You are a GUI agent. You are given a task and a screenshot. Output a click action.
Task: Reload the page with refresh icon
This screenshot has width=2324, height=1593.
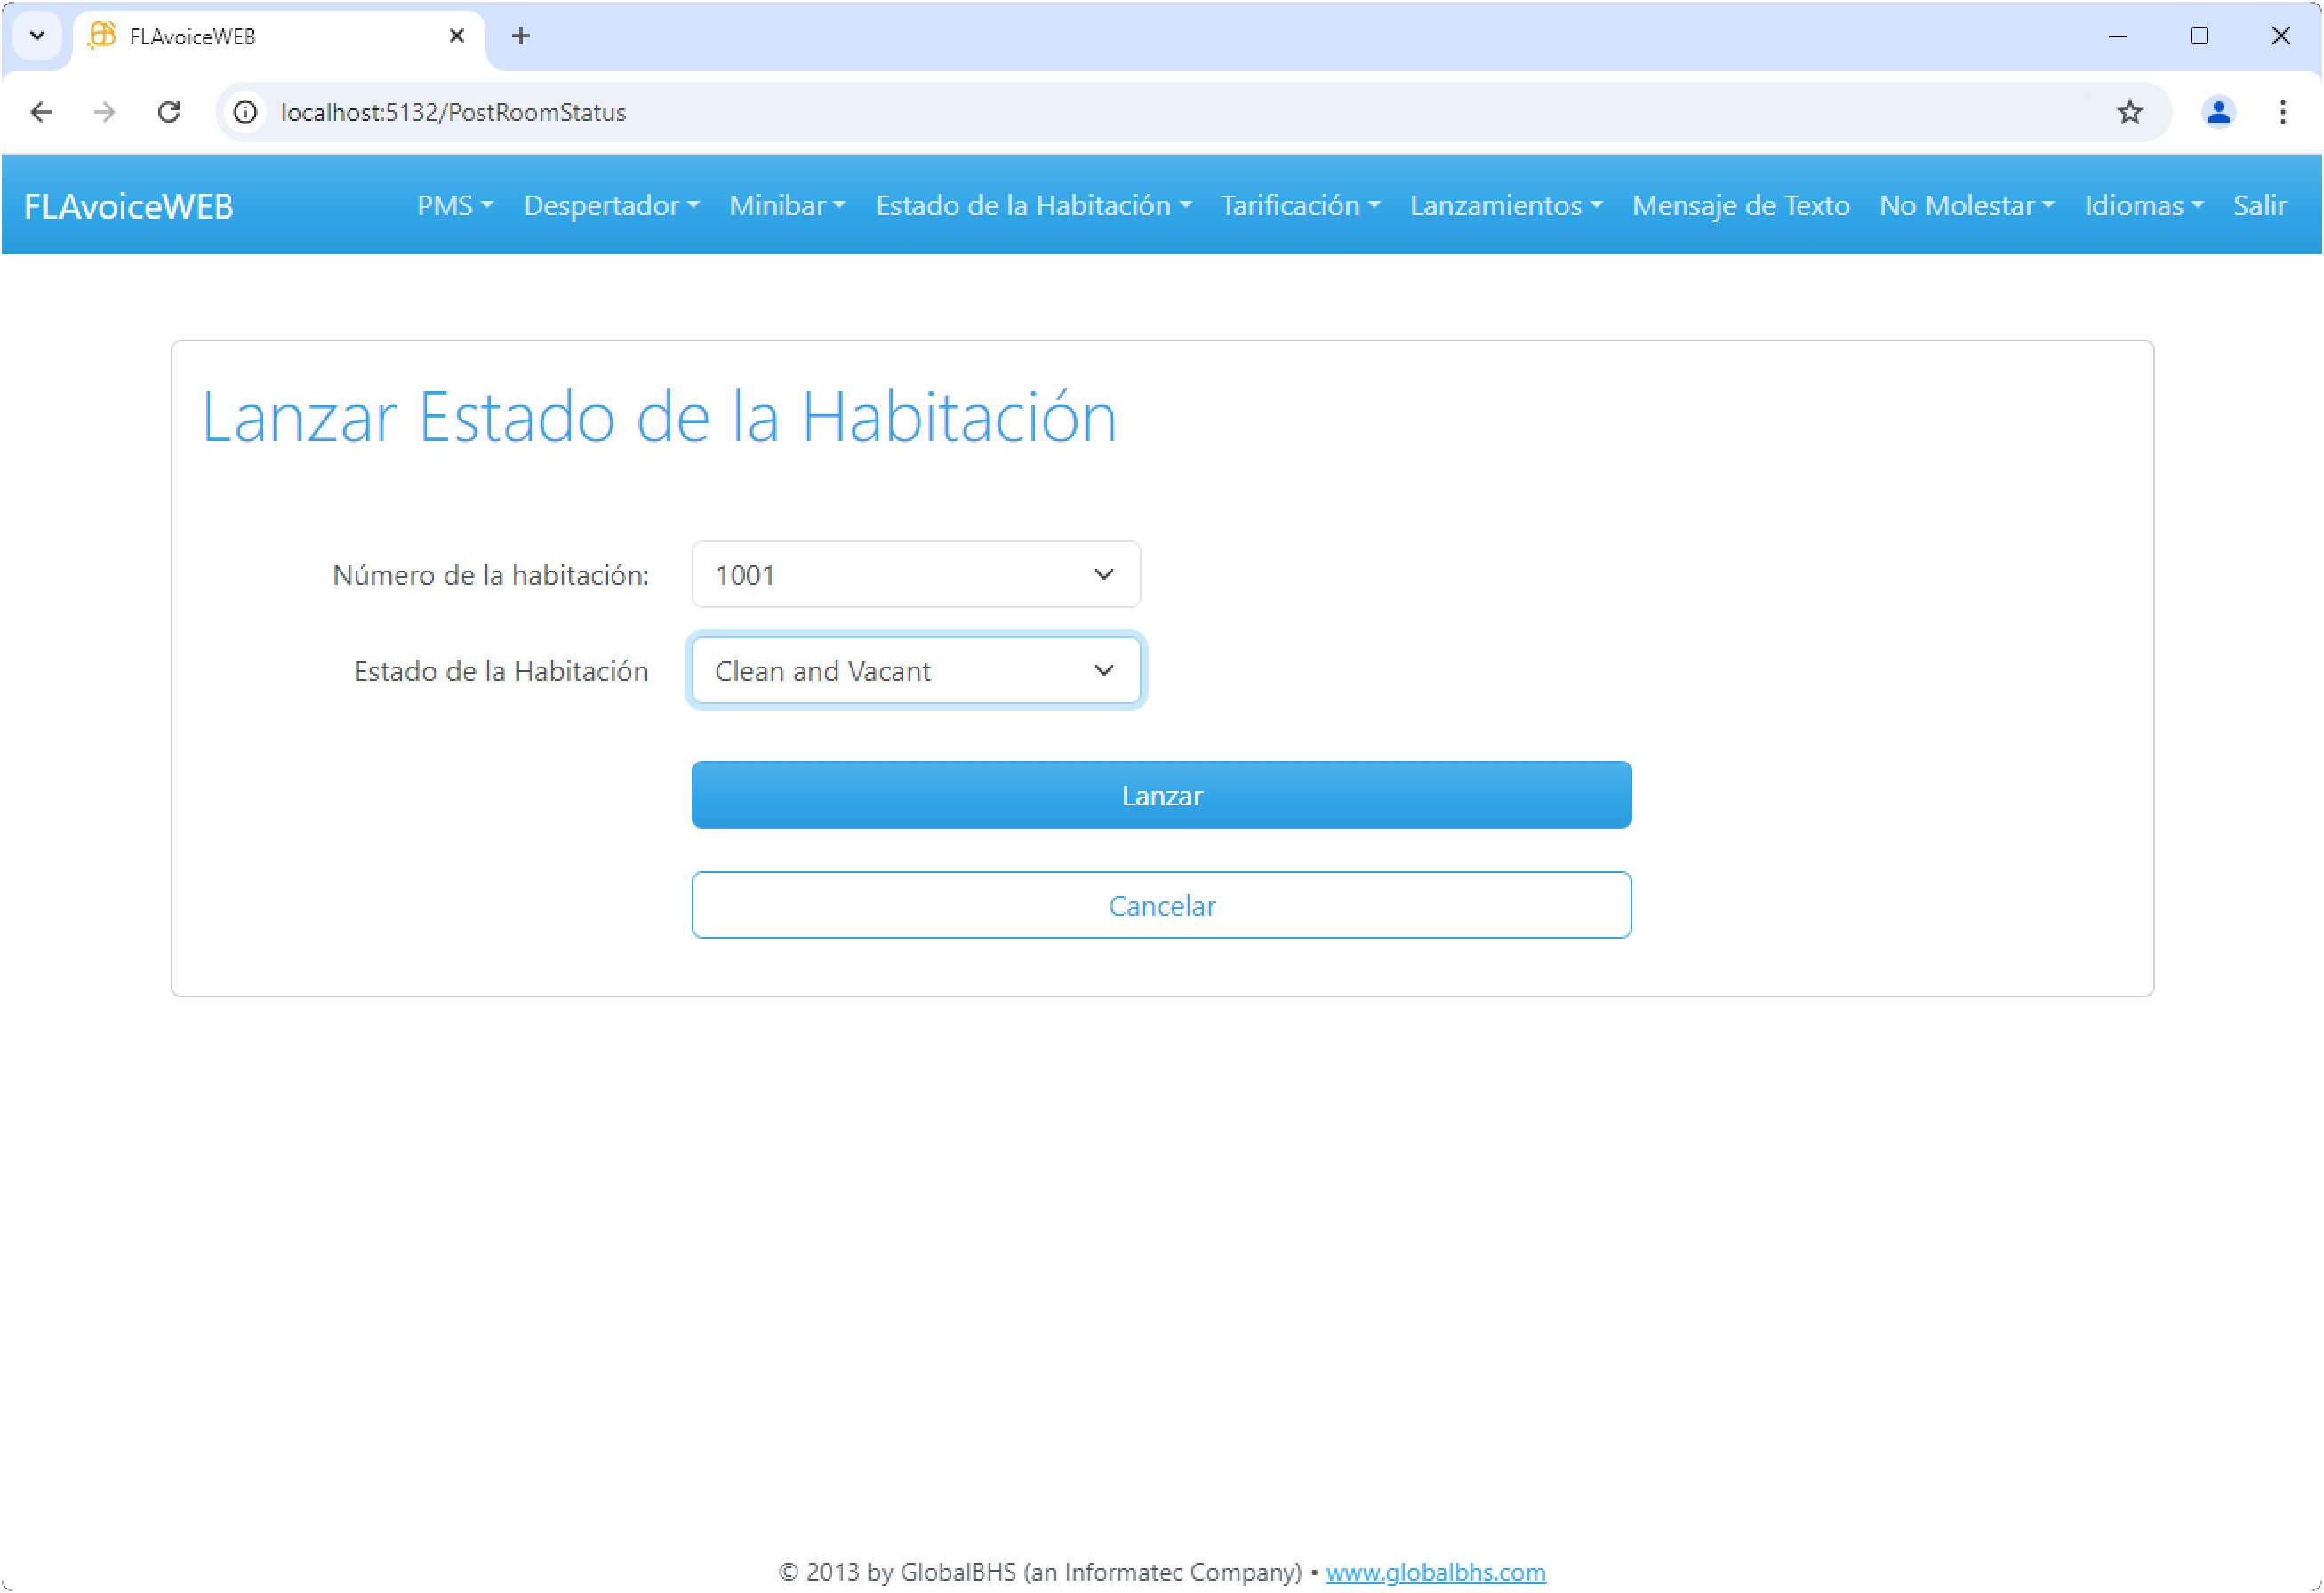point(169,112)
